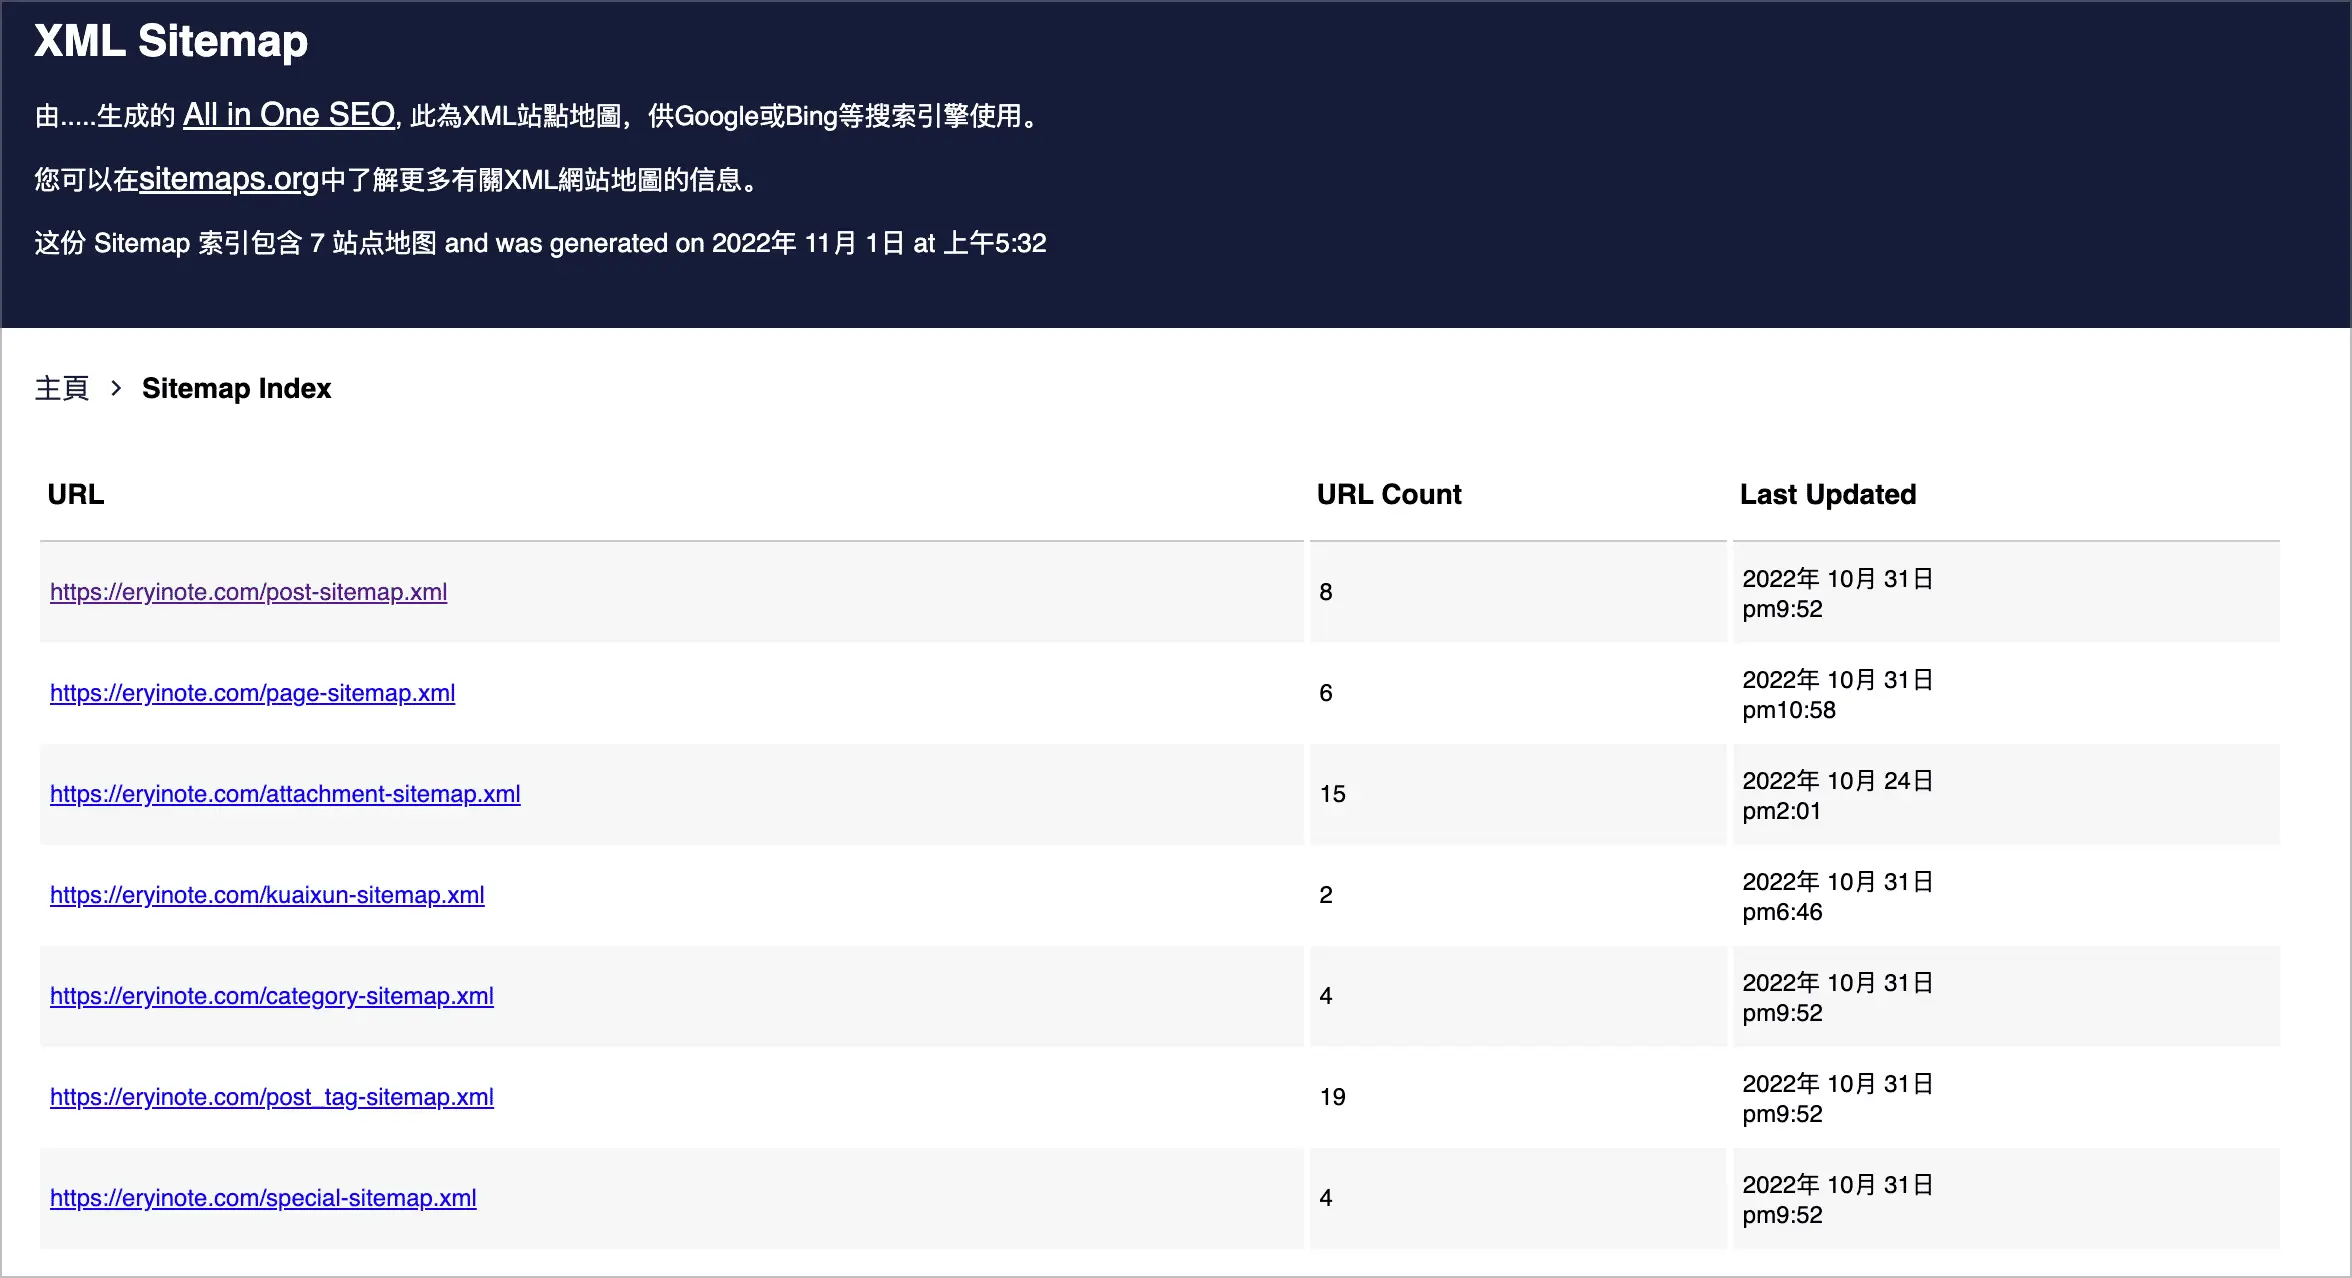Open the post_tag-sitemap.xml link
2352x1278 pixels.
pos(272,1097)
